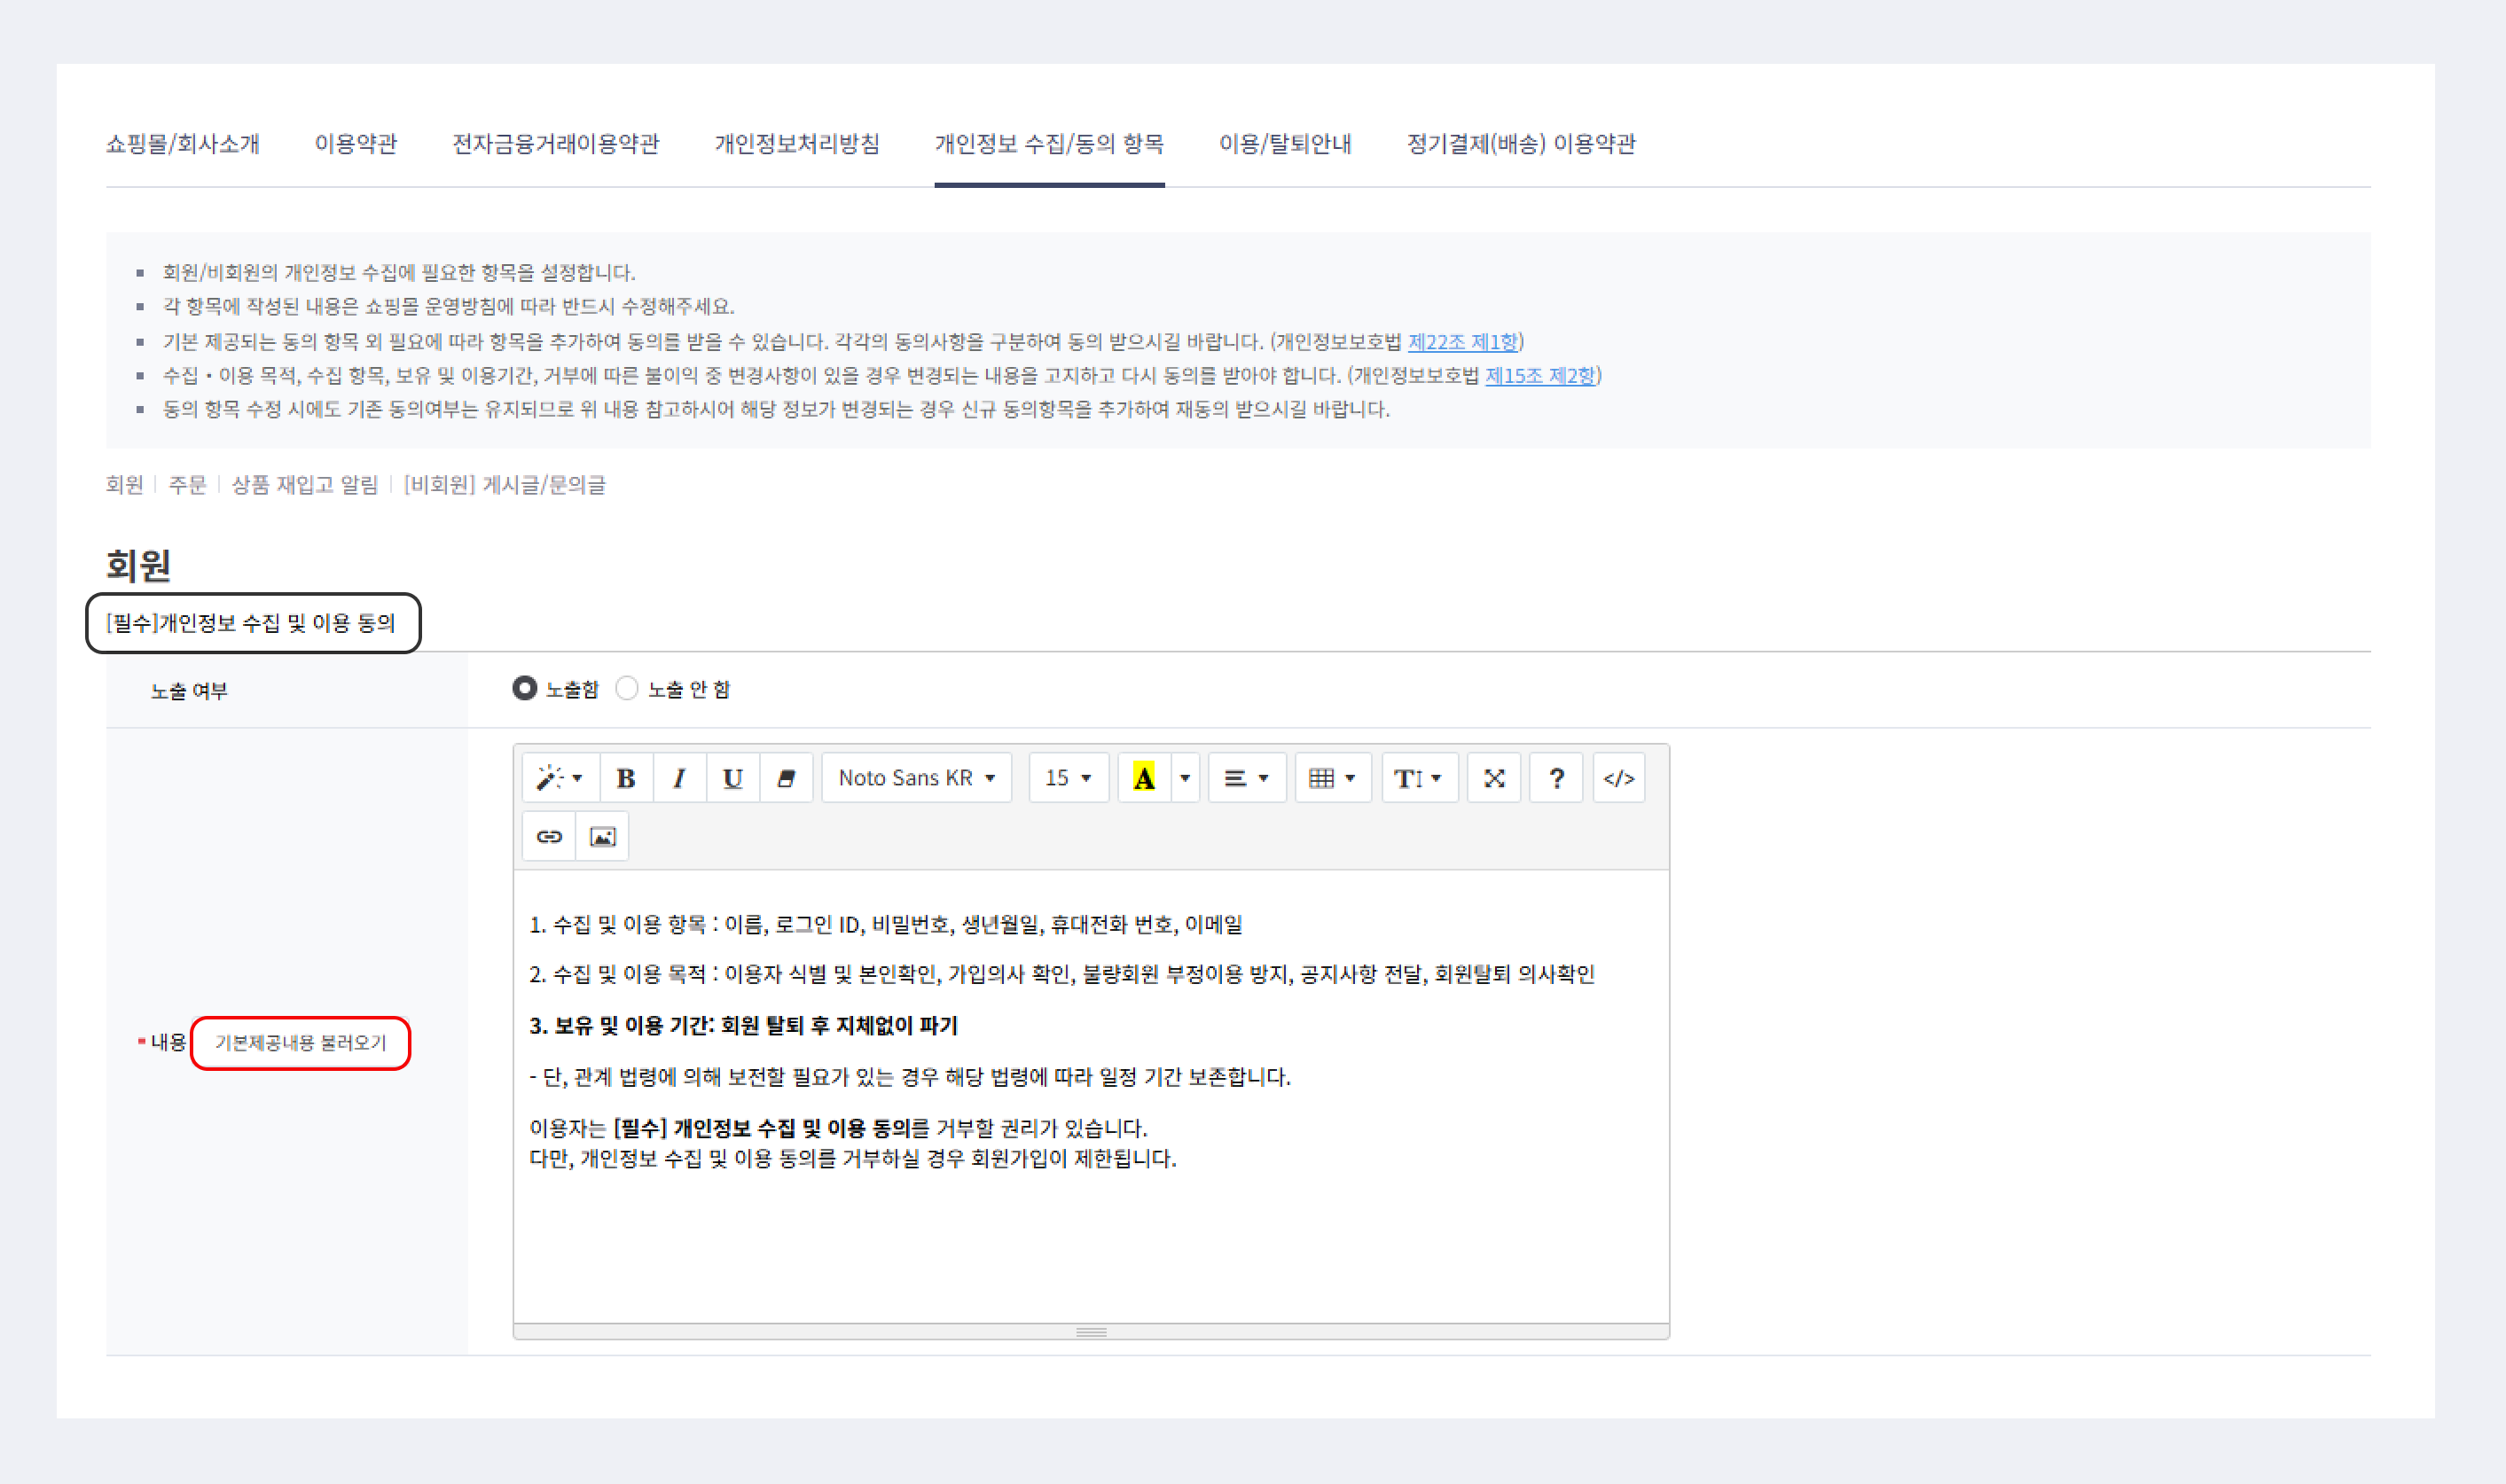
Task: Click the 기본제공내용 불러오기 button
Action: (x=300, y=1043)
